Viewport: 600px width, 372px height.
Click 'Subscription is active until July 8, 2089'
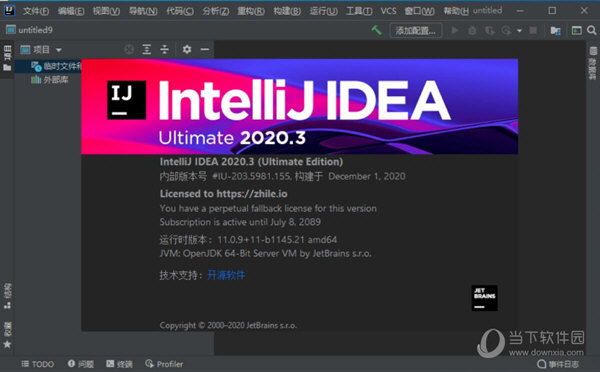click(x=240, y=222)
